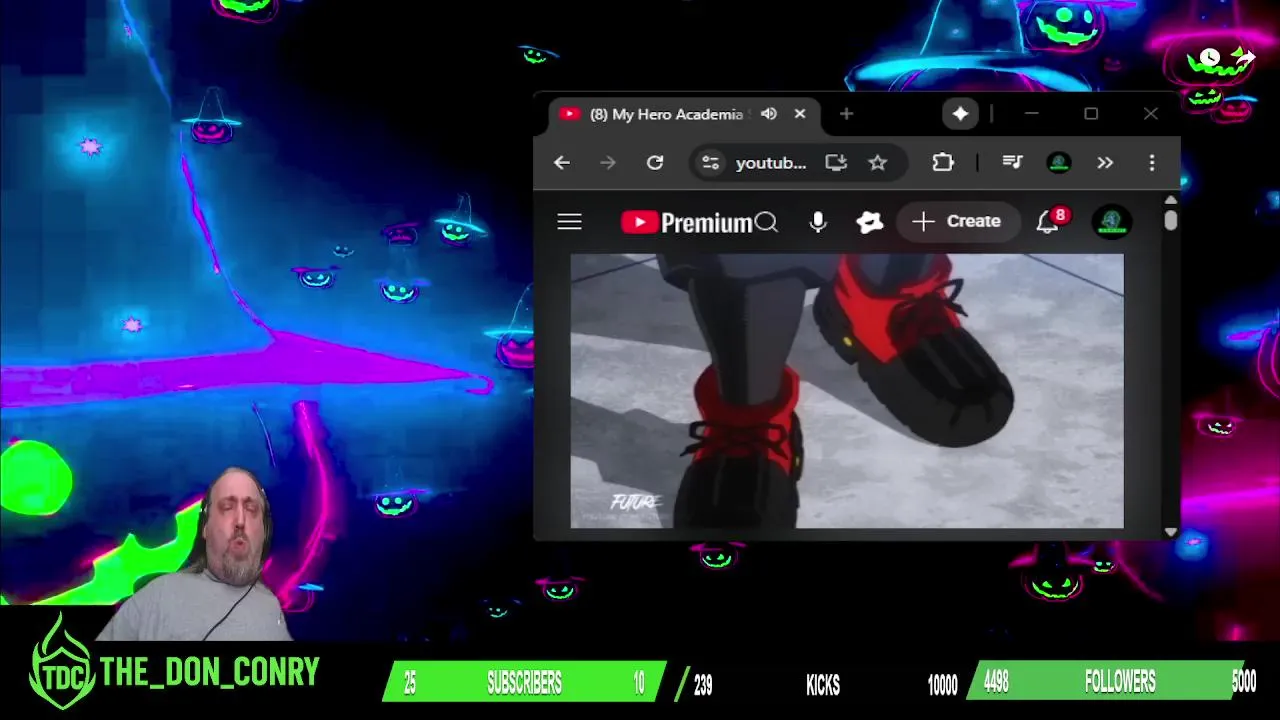Go back using the browser back arrow

[562, 163]
